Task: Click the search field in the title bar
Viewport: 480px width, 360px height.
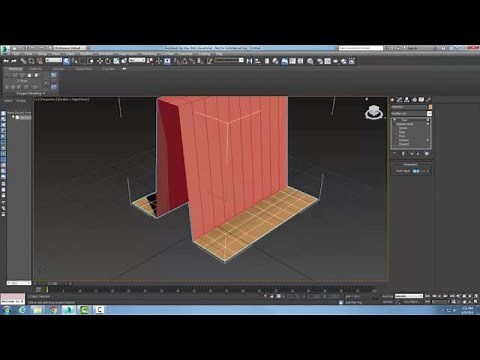Action: click(x=361, y=48)
